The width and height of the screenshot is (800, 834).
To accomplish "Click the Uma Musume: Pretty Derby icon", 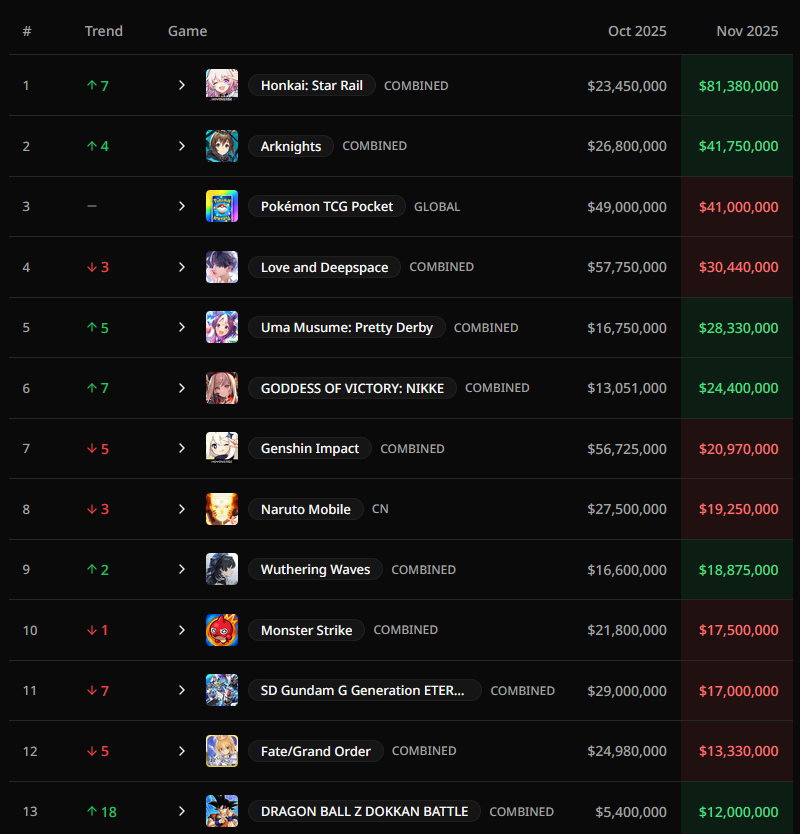I will point(222,327).
